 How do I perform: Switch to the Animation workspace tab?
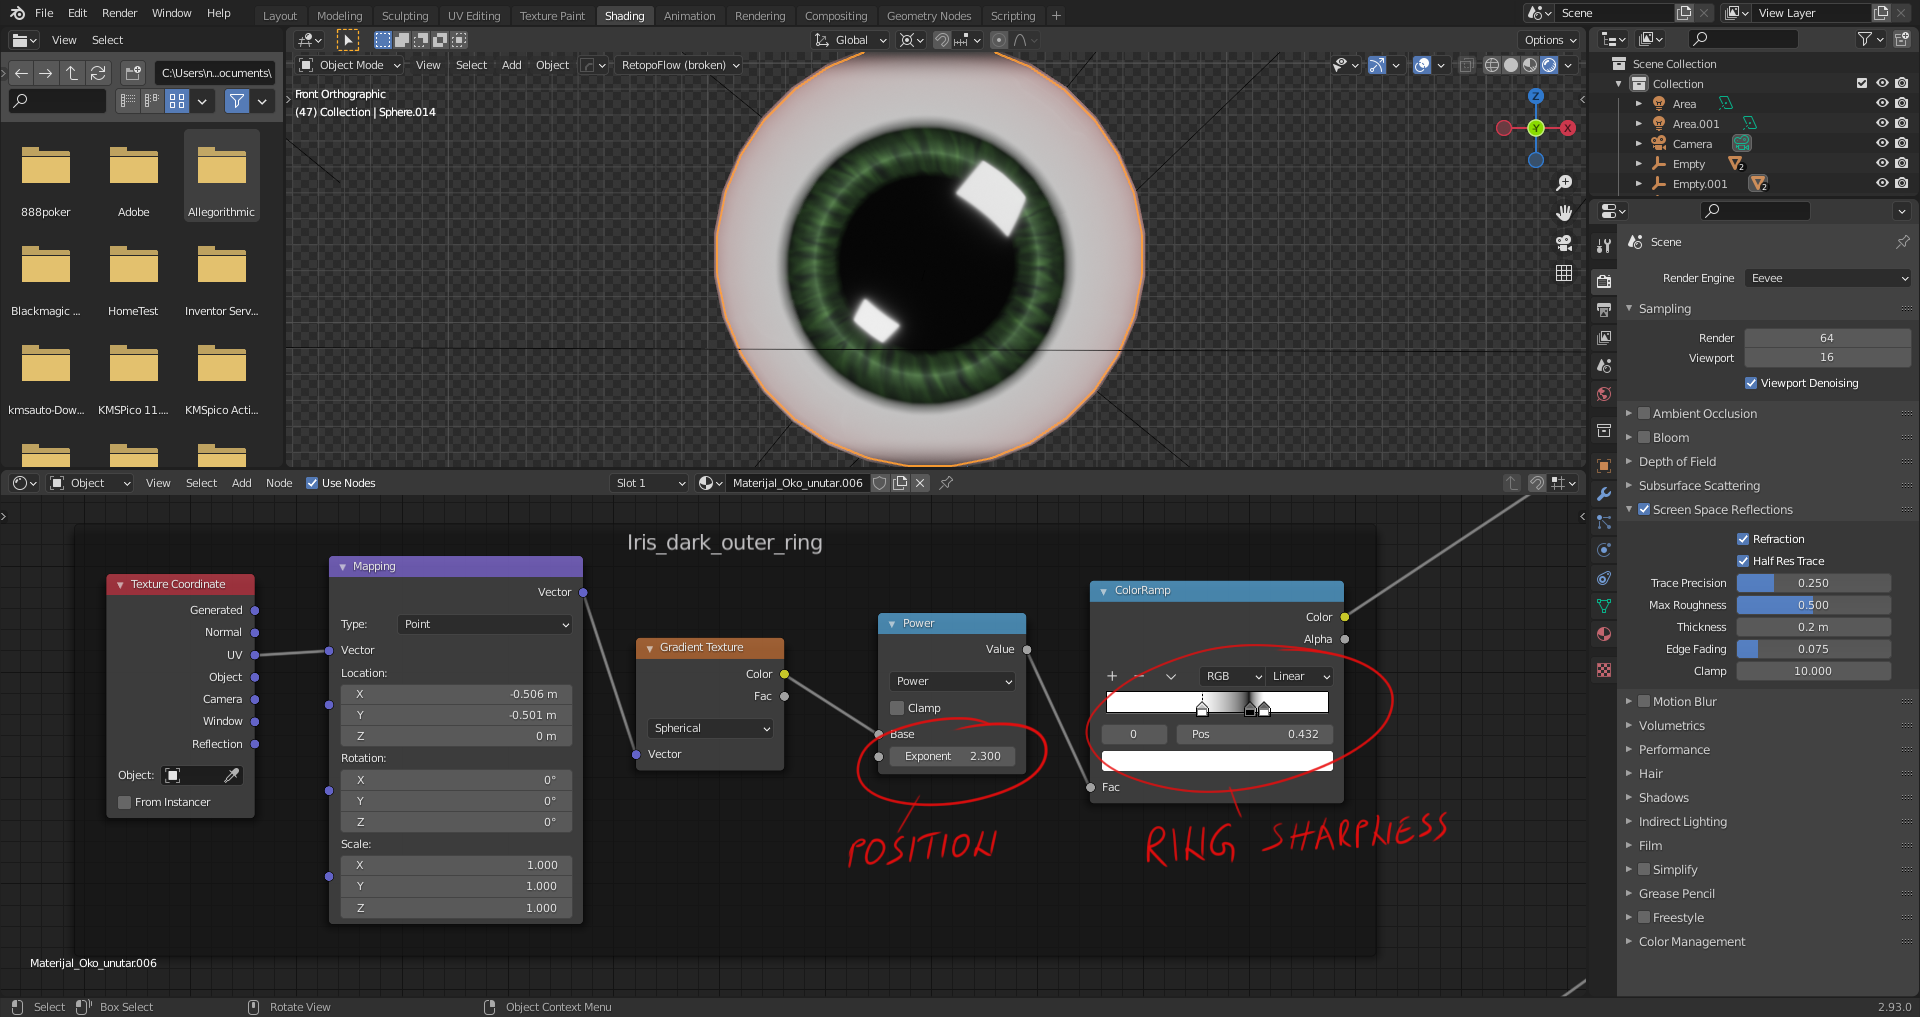point(690,15)
